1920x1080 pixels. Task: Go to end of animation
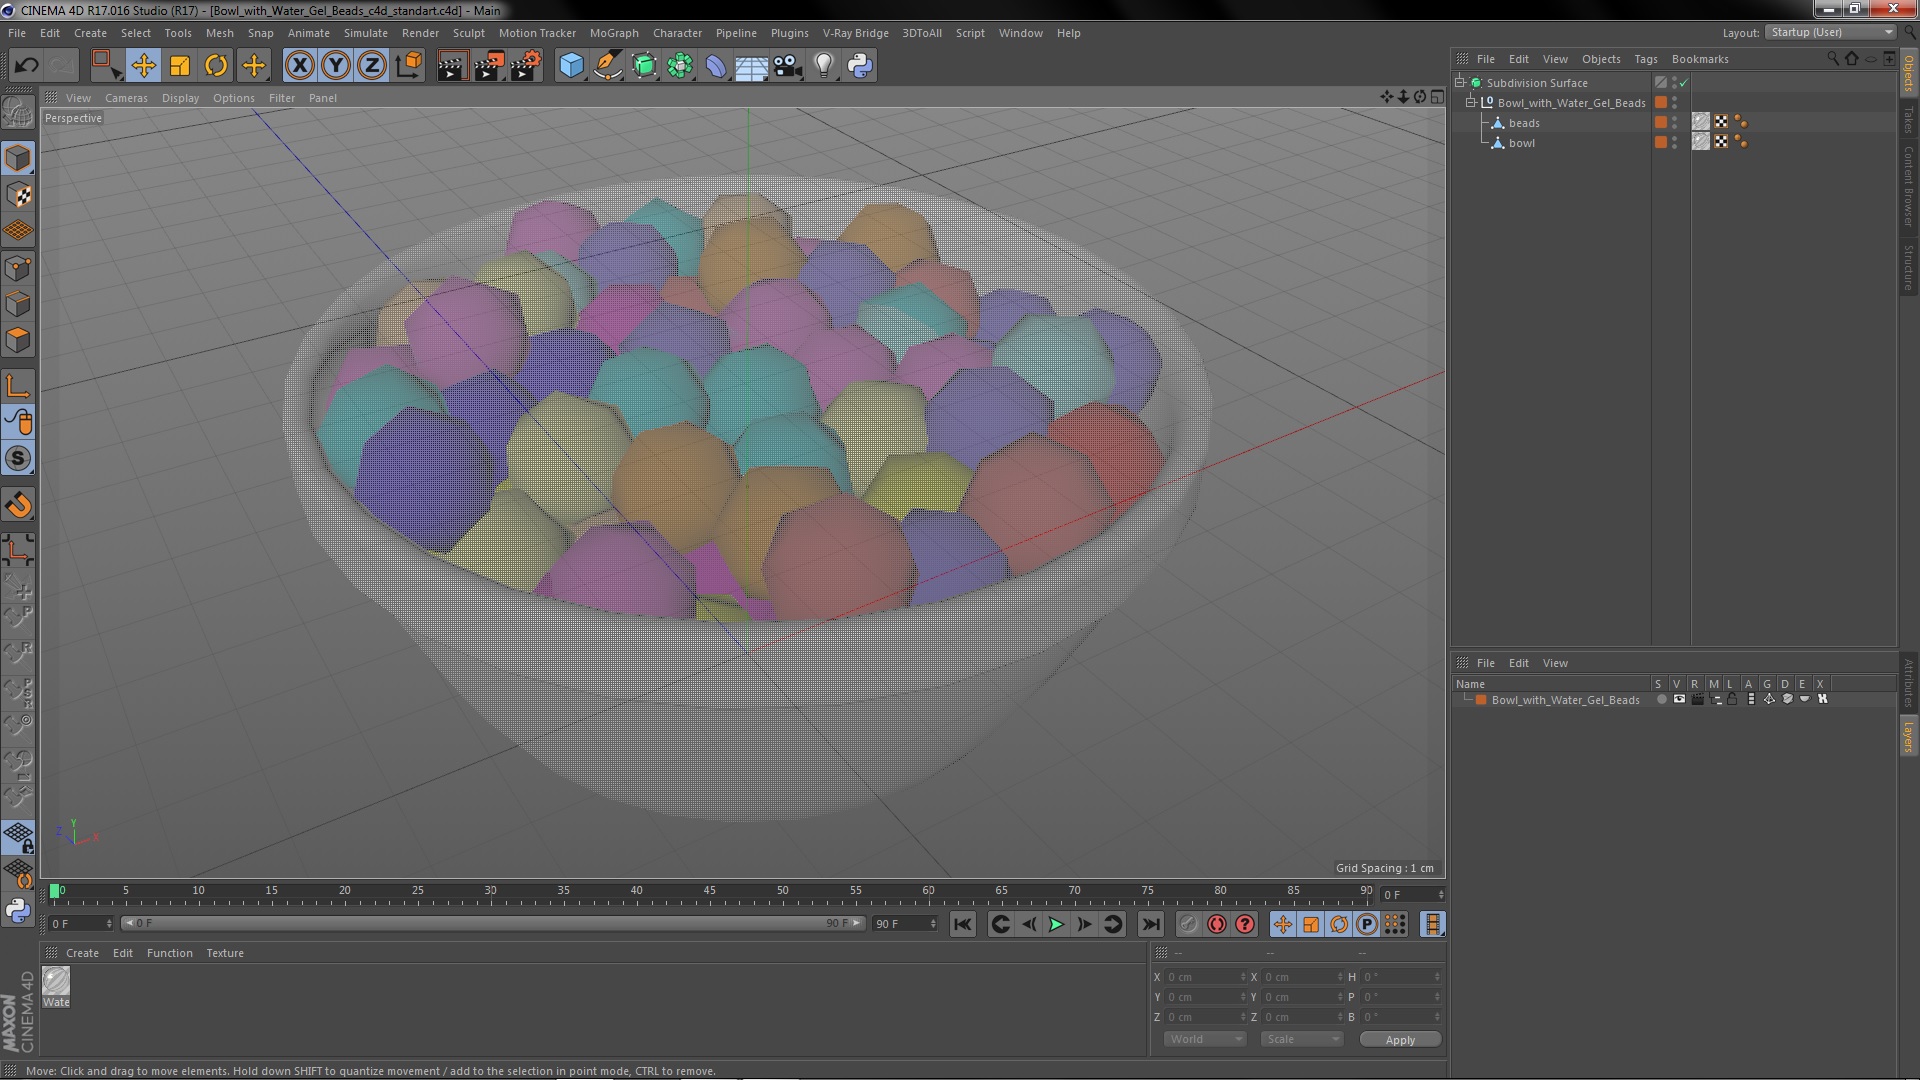point(1151,925)
